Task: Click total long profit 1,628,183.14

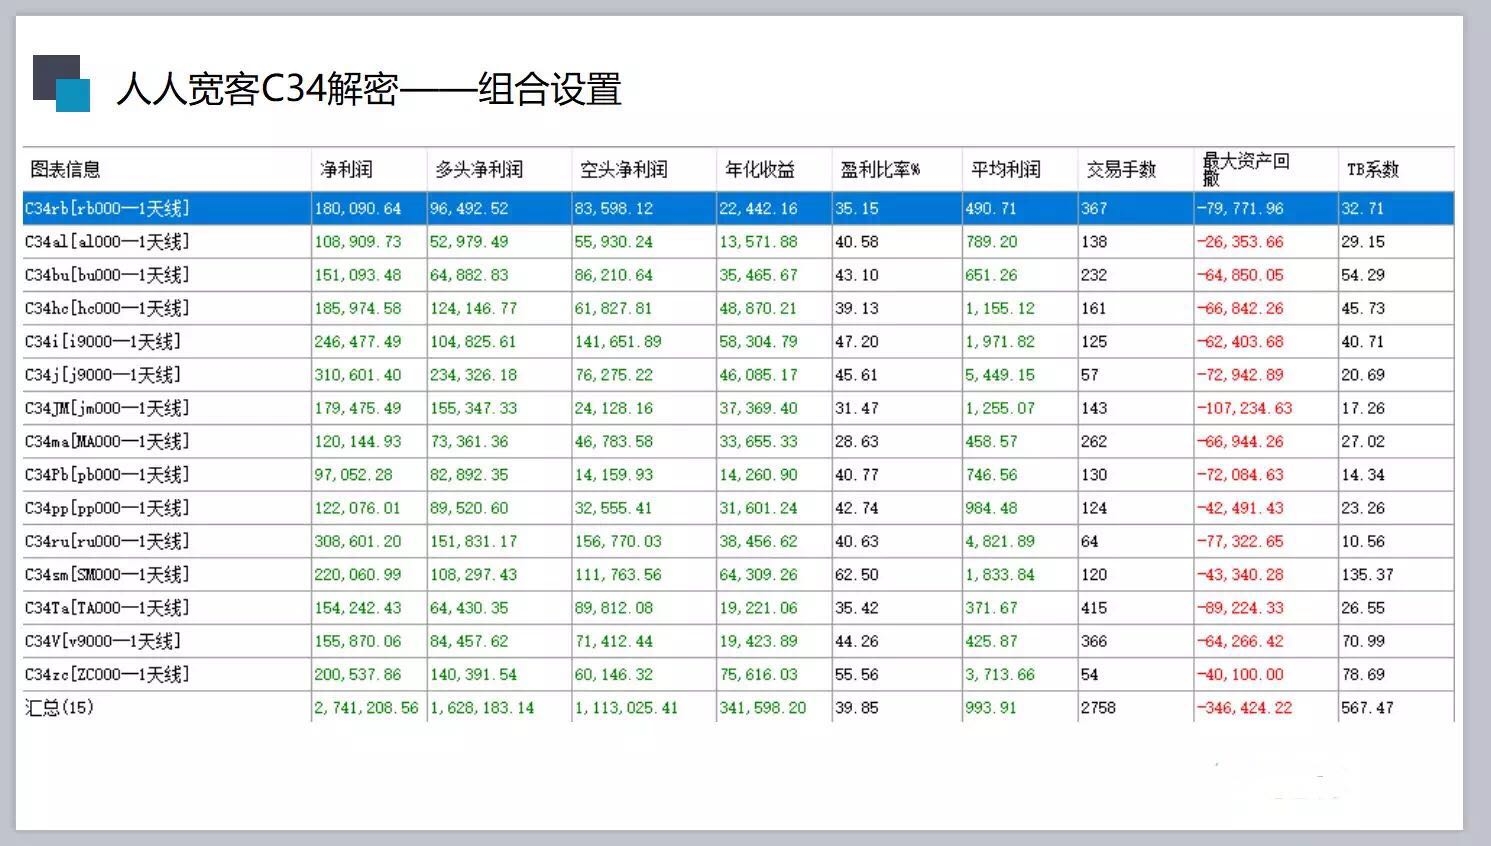Action: tap(482, 708)
